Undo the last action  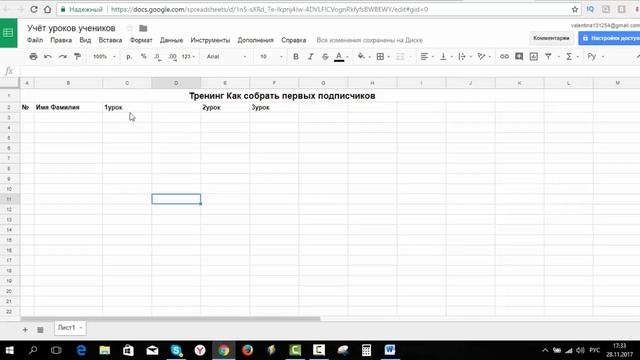(48, 57)
